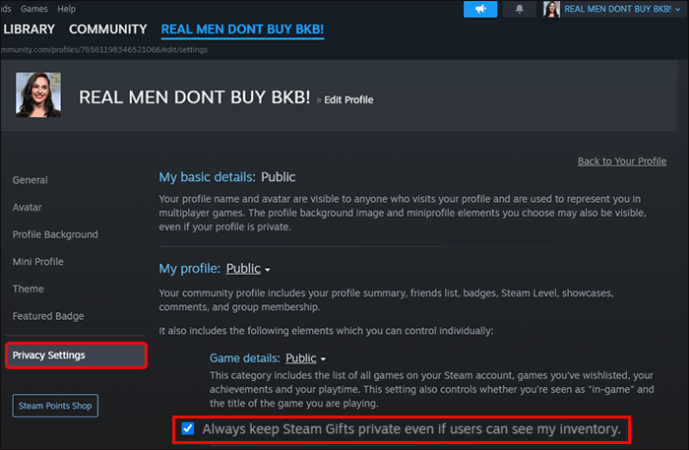This screenshot has height=450, width=689.
Task: Open the Avatar settings section
Action: click(27, 207)
